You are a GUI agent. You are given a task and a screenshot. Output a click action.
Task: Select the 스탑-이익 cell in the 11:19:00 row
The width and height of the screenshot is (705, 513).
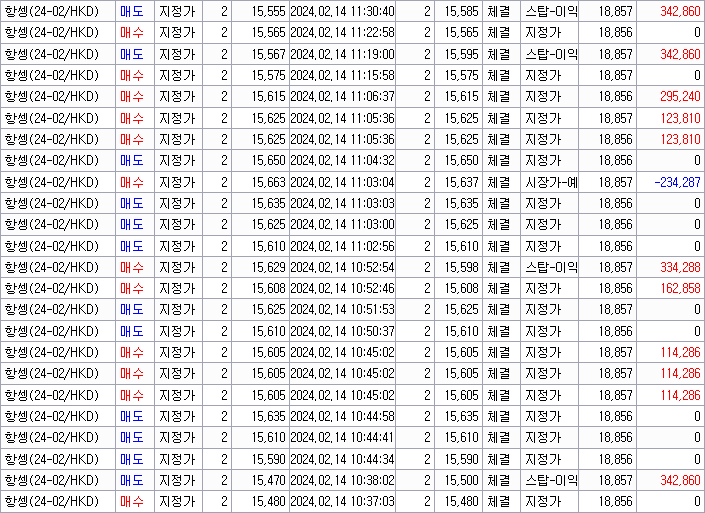click(551, 54)
